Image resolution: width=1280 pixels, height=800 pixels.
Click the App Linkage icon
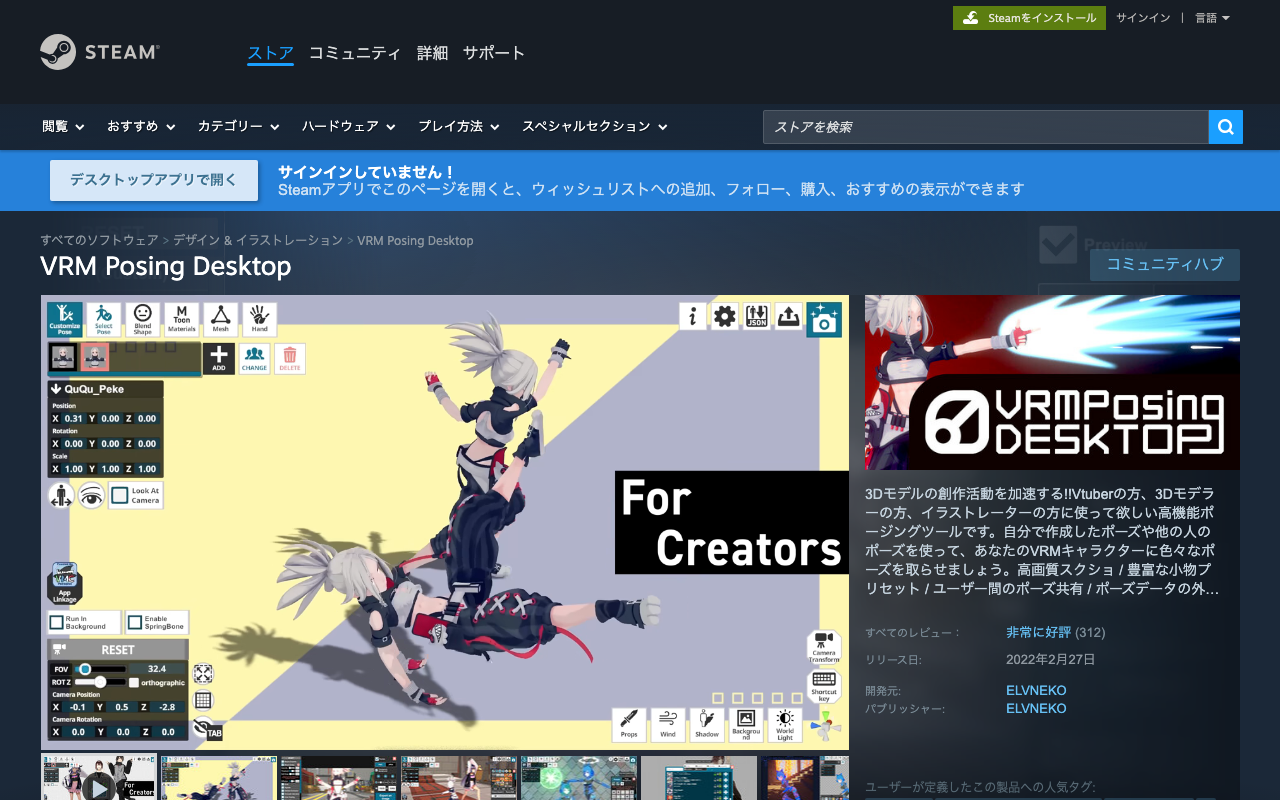coord(64,584)
